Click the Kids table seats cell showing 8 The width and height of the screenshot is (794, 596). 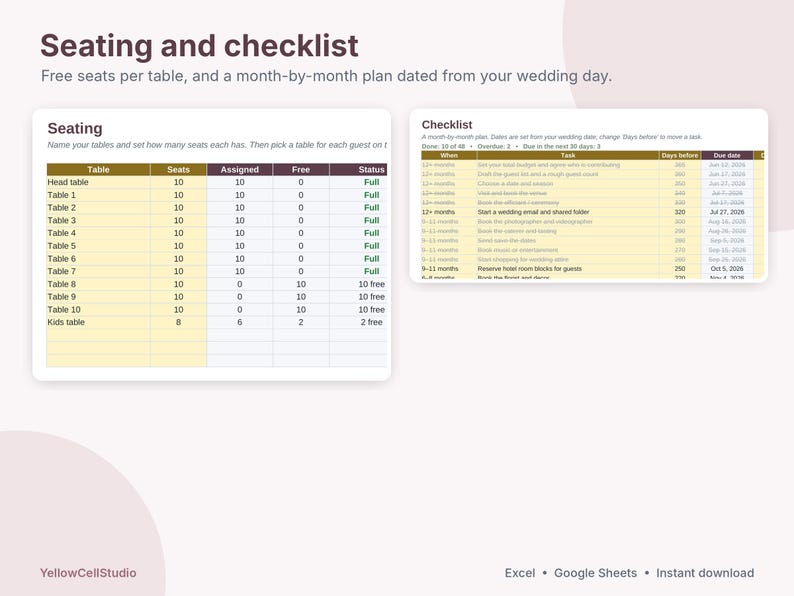(x=178, y=322)
